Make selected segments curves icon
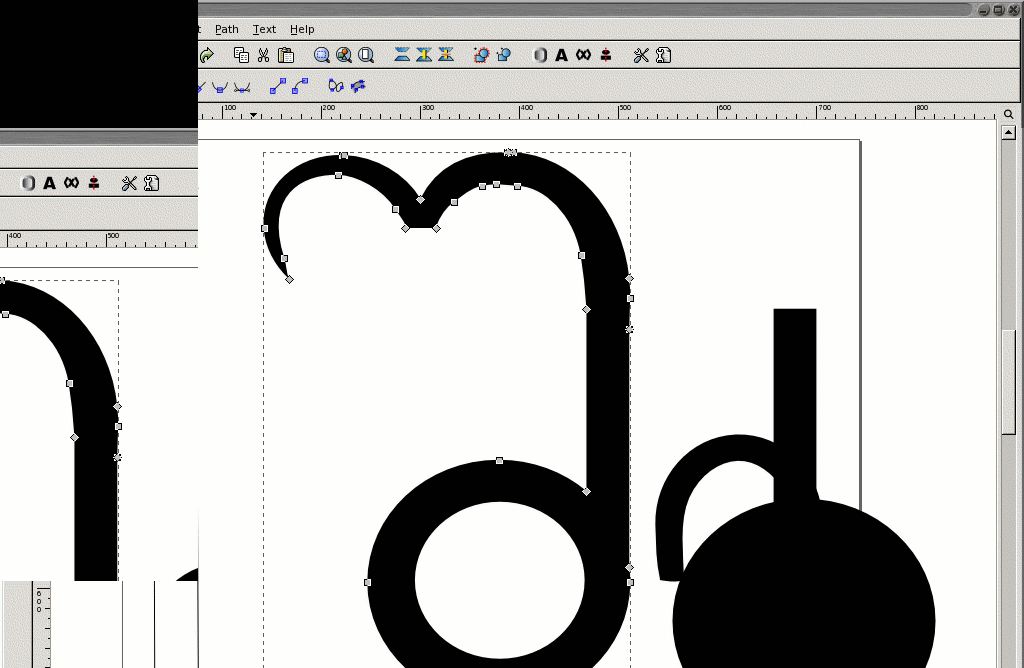The height and width of the screenshot is (668, 1024). pos(300,86)
